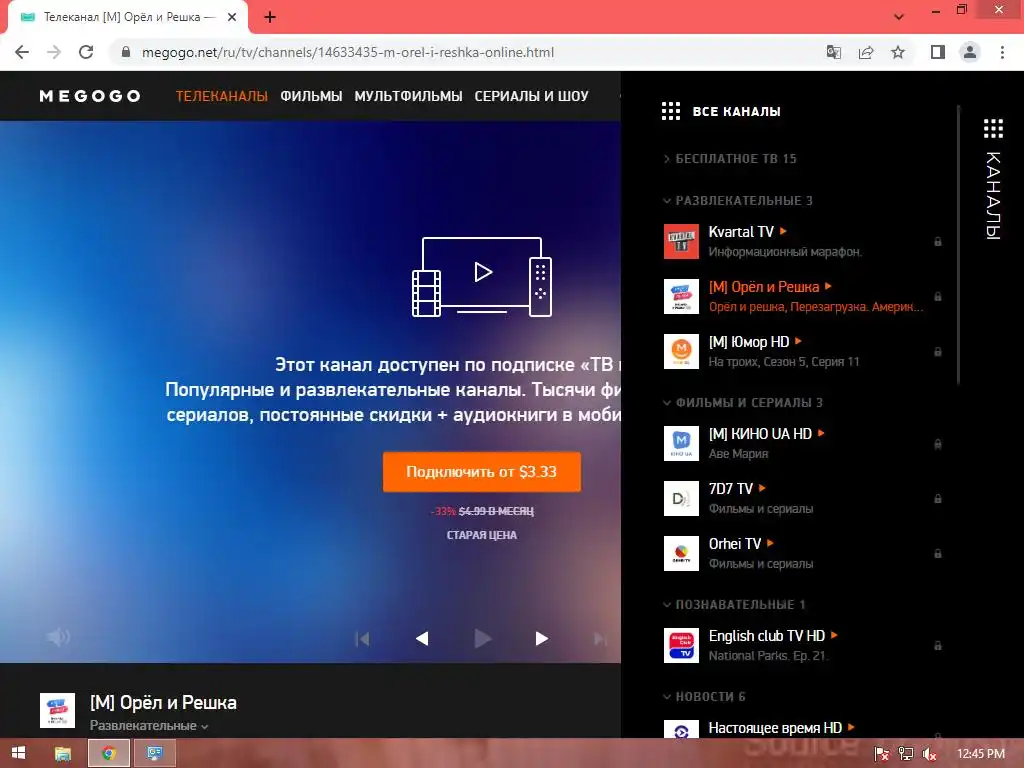Toggle the player volume speaker icon

[x=58, y=637]
